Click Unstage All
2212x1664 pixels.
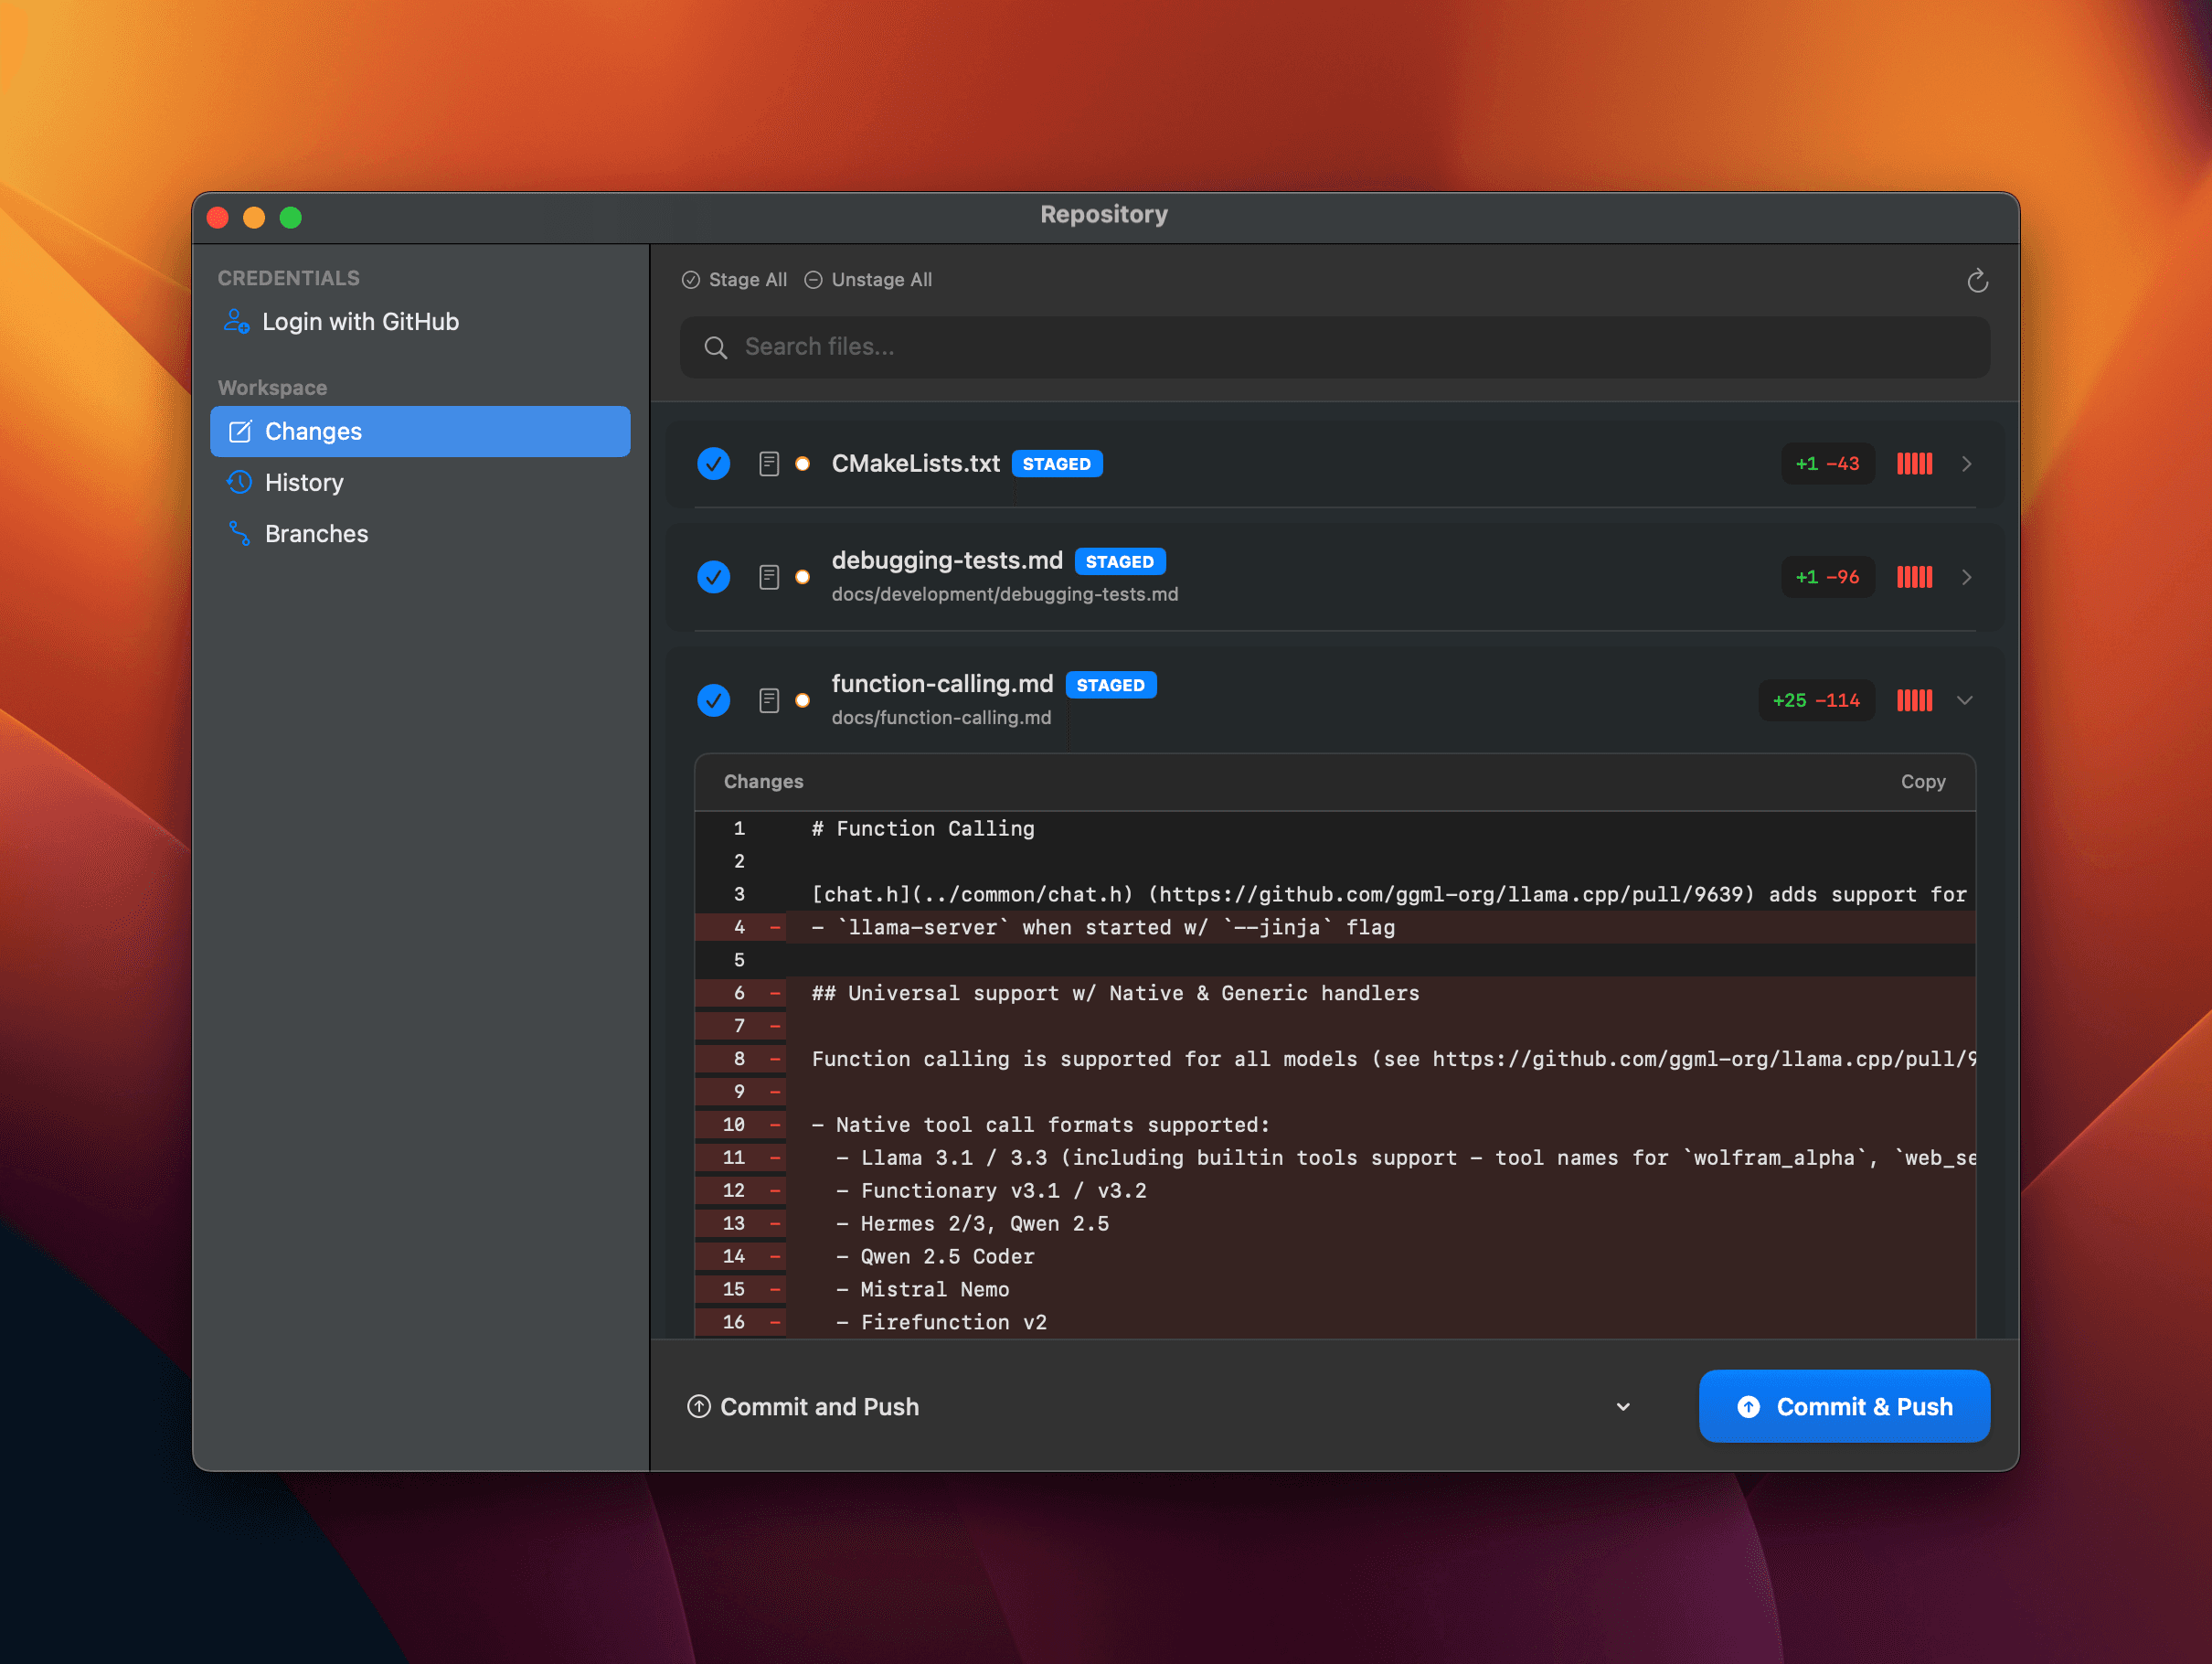click(869, 280)
